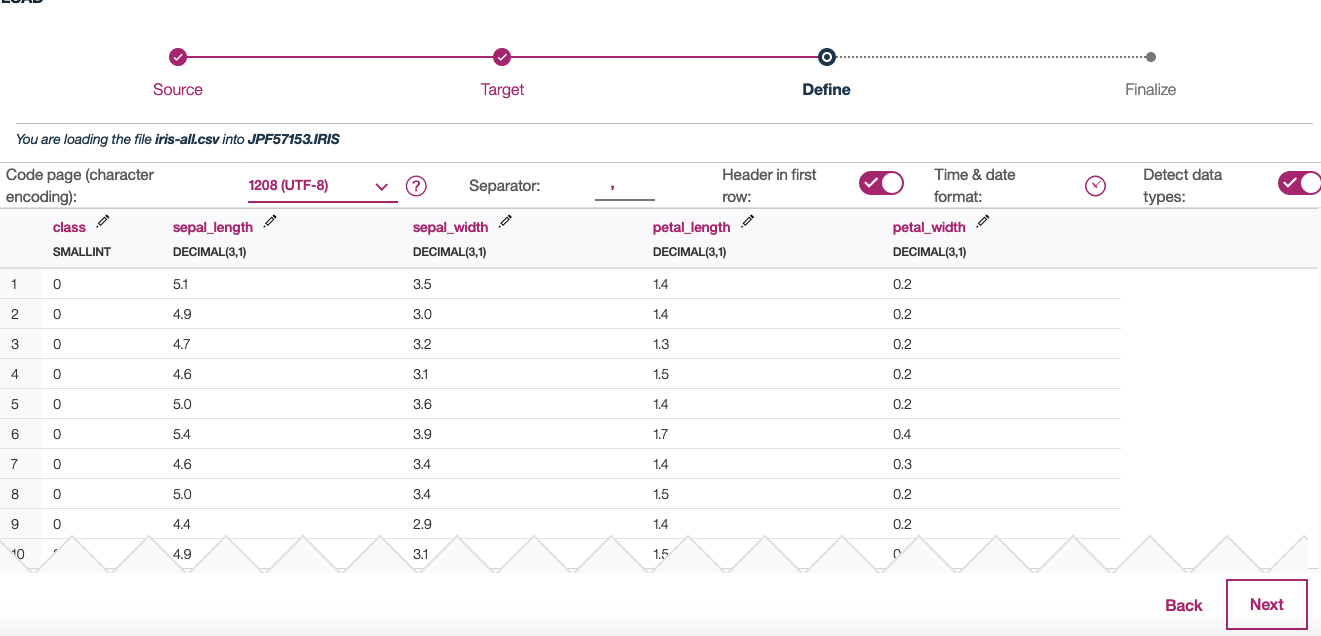This screenshot has height=636, width=1321.
Task: Click the petal_length column header
Action: tap(692, 228)
